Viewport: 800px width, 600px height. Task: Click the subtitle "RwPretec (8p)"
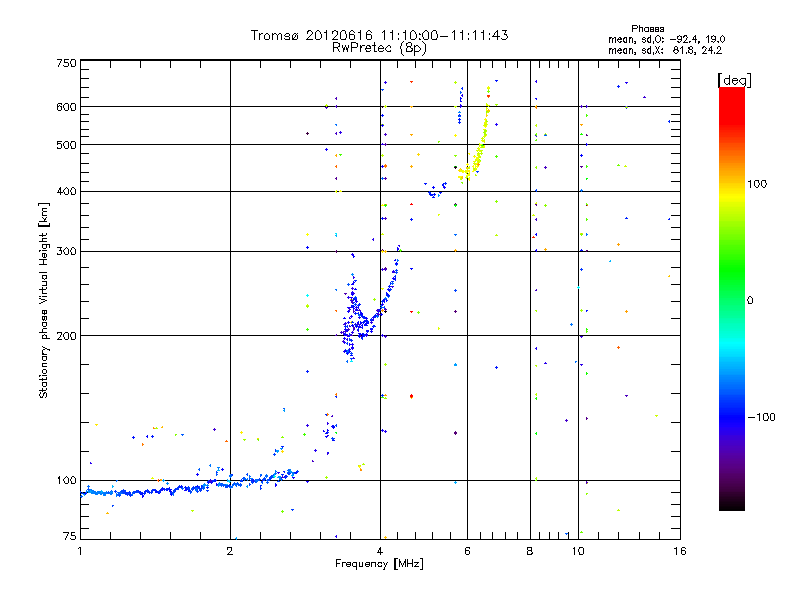[379, 48]
